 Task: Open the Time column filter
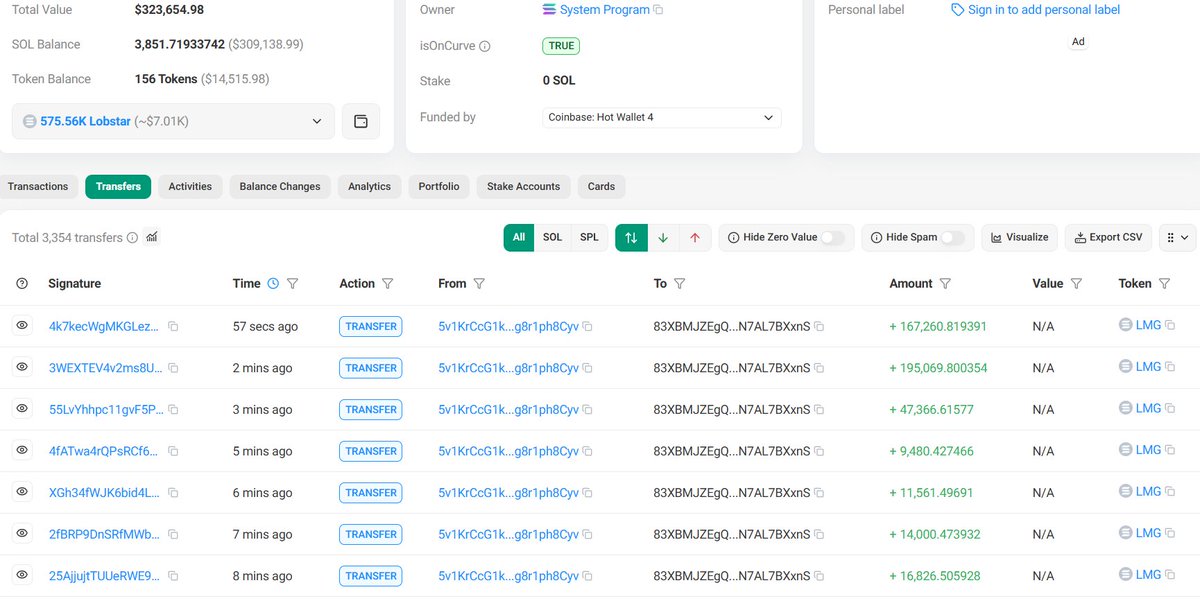[293, 284]
